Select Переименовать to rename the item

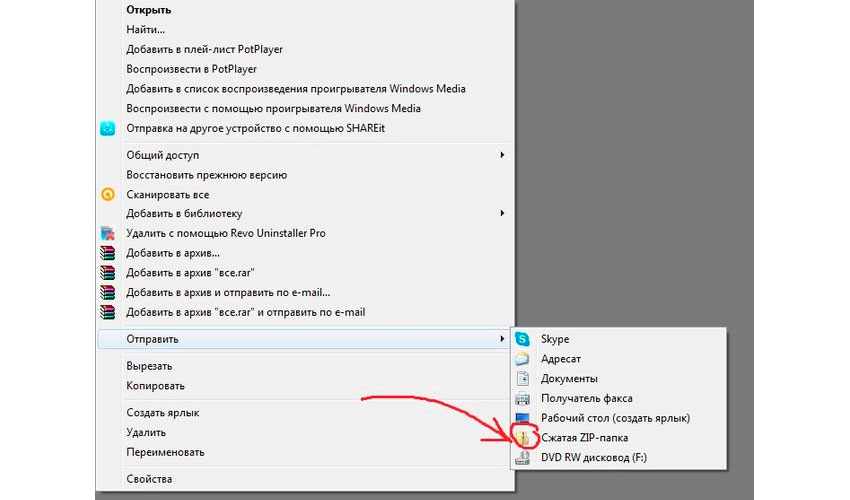point(165,452)
